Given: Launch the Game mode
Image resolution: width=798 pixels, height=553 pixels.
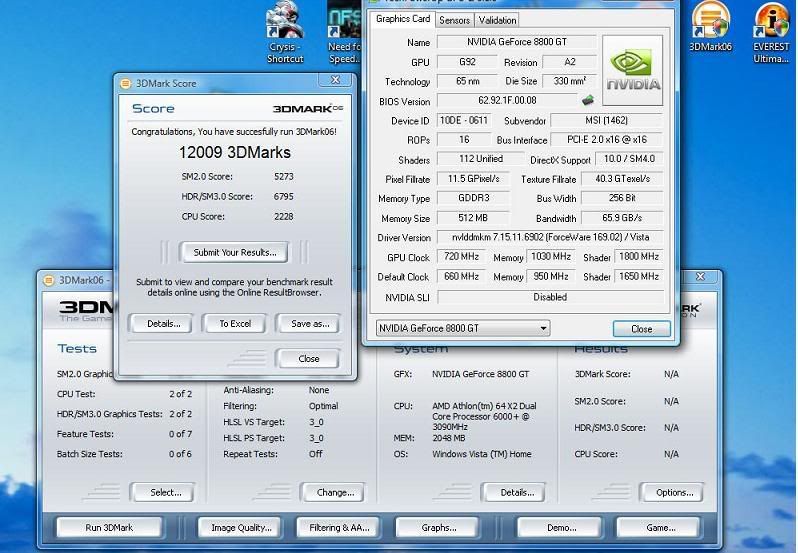Looking at the screenshot, I should click(x=660, y=528).
